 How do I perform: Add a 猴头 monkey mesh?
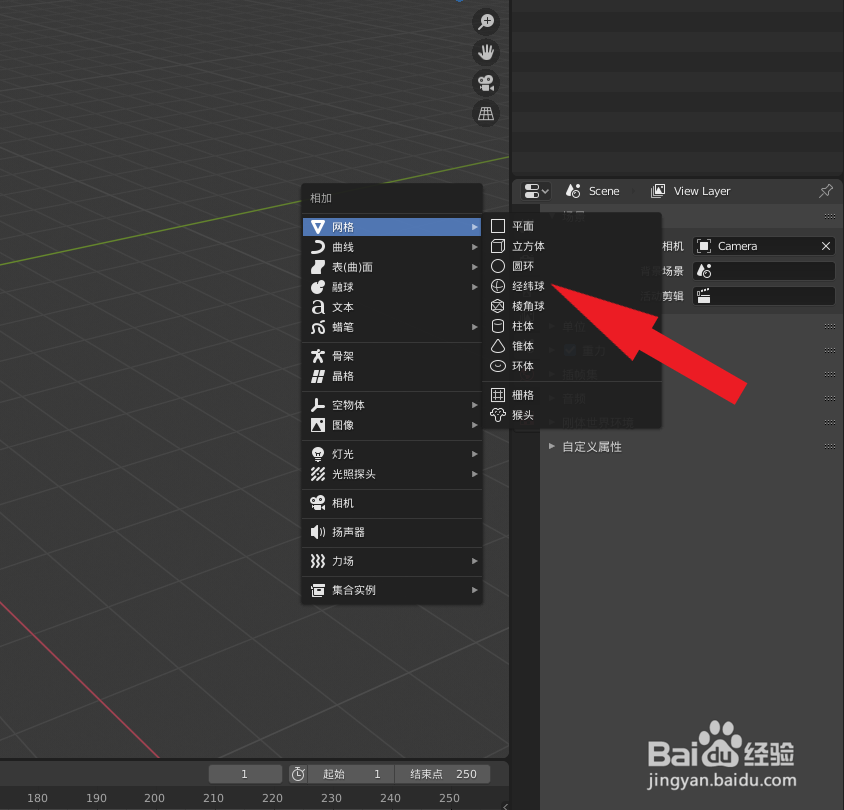click(x=572, y=415)
